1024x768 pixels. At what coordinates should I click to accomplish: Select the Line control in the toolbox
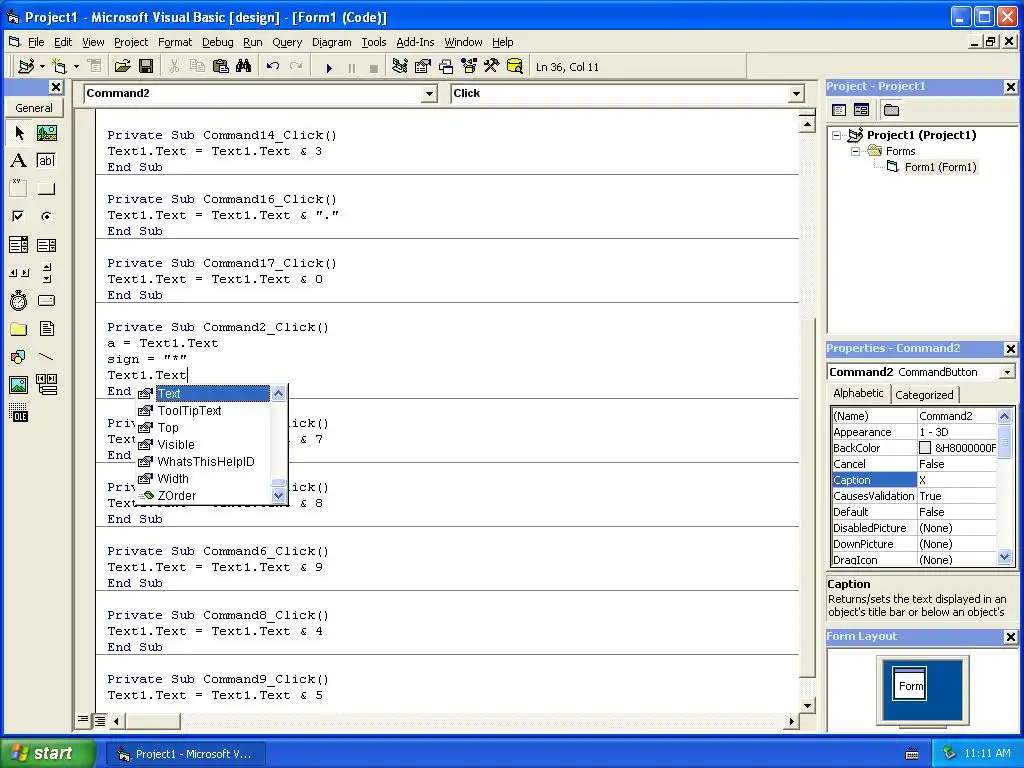pyautogui.click(x=46, y=357)
